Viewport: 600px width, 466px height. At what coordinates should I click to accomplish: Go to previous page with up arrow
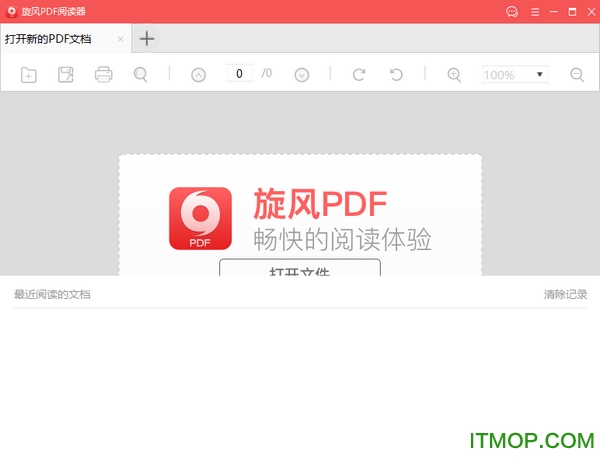tap(198, 75)
